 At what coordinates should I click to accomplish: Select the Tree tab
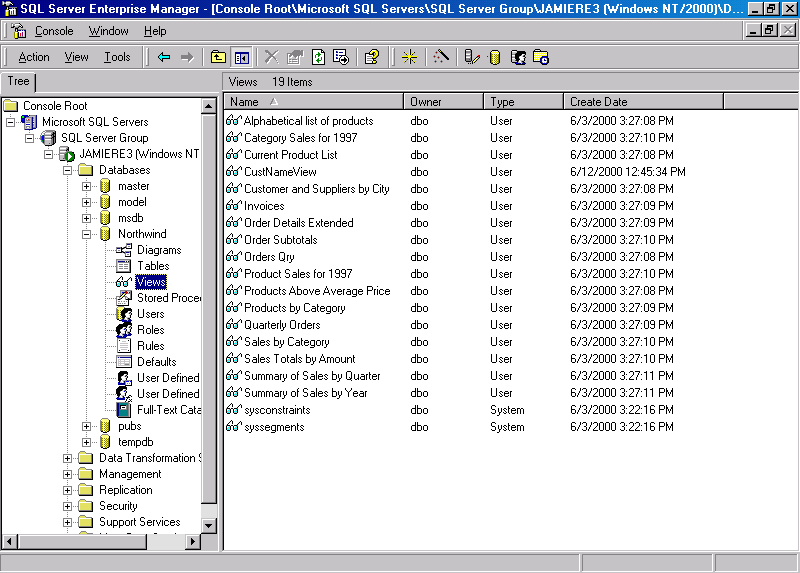tap(18, 81)
